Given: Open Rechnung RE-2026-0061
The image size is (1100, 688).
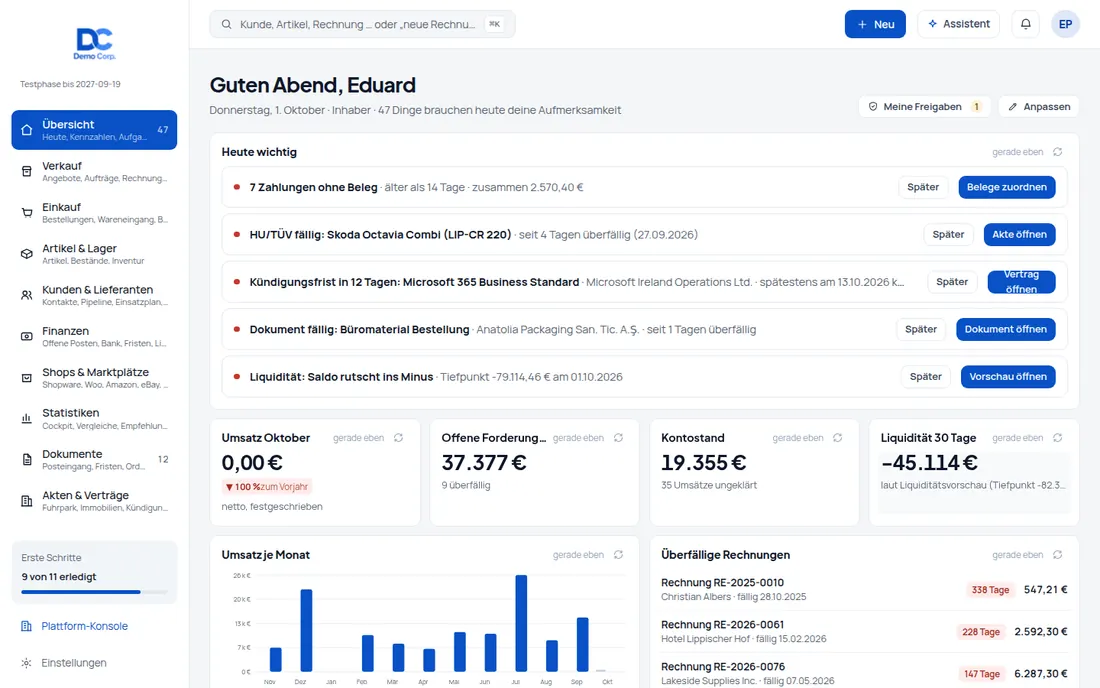Looking at the screenshot, I should [x=864, y=632].
